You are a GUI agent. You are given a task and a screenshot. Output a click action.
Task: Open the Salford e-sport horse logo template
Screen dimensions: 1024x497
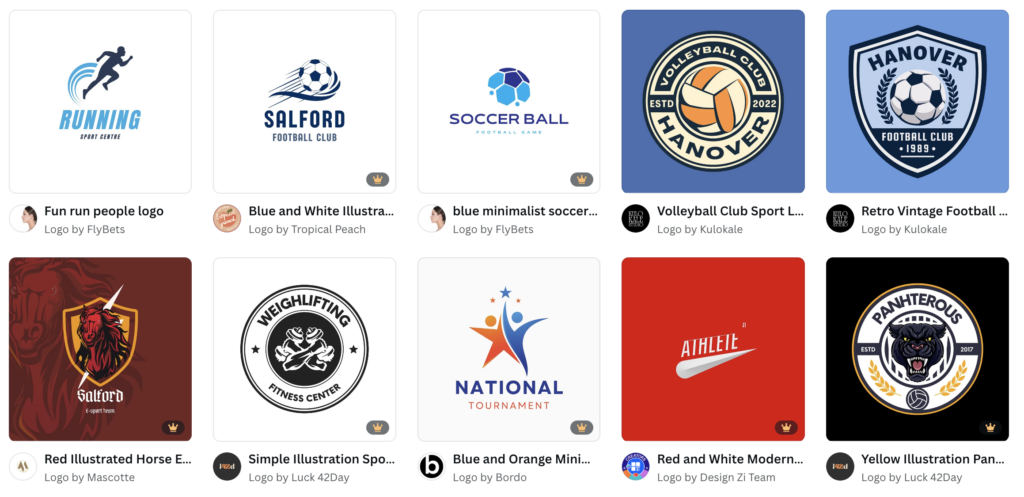[100, 349]
